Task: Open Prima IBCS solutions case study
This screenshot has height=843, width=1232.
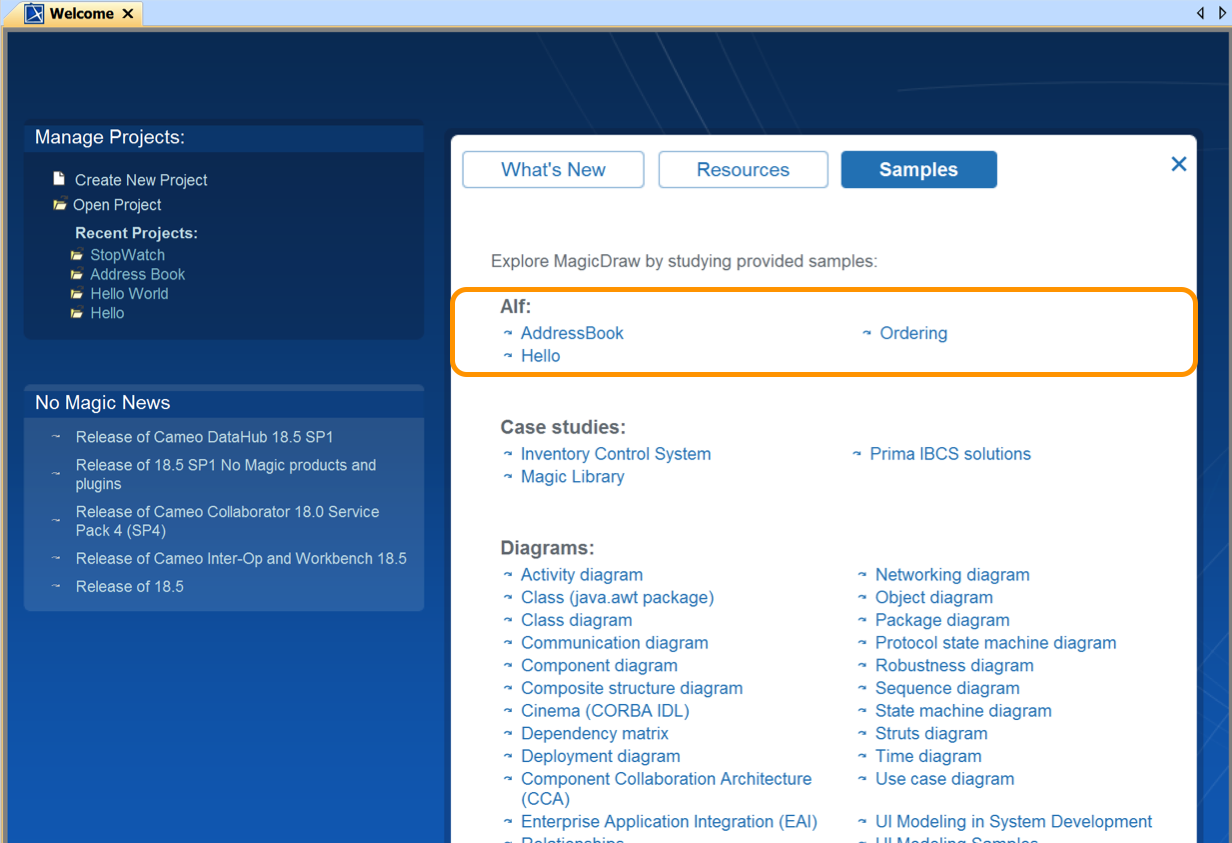Action: click(x=950, y=454)
